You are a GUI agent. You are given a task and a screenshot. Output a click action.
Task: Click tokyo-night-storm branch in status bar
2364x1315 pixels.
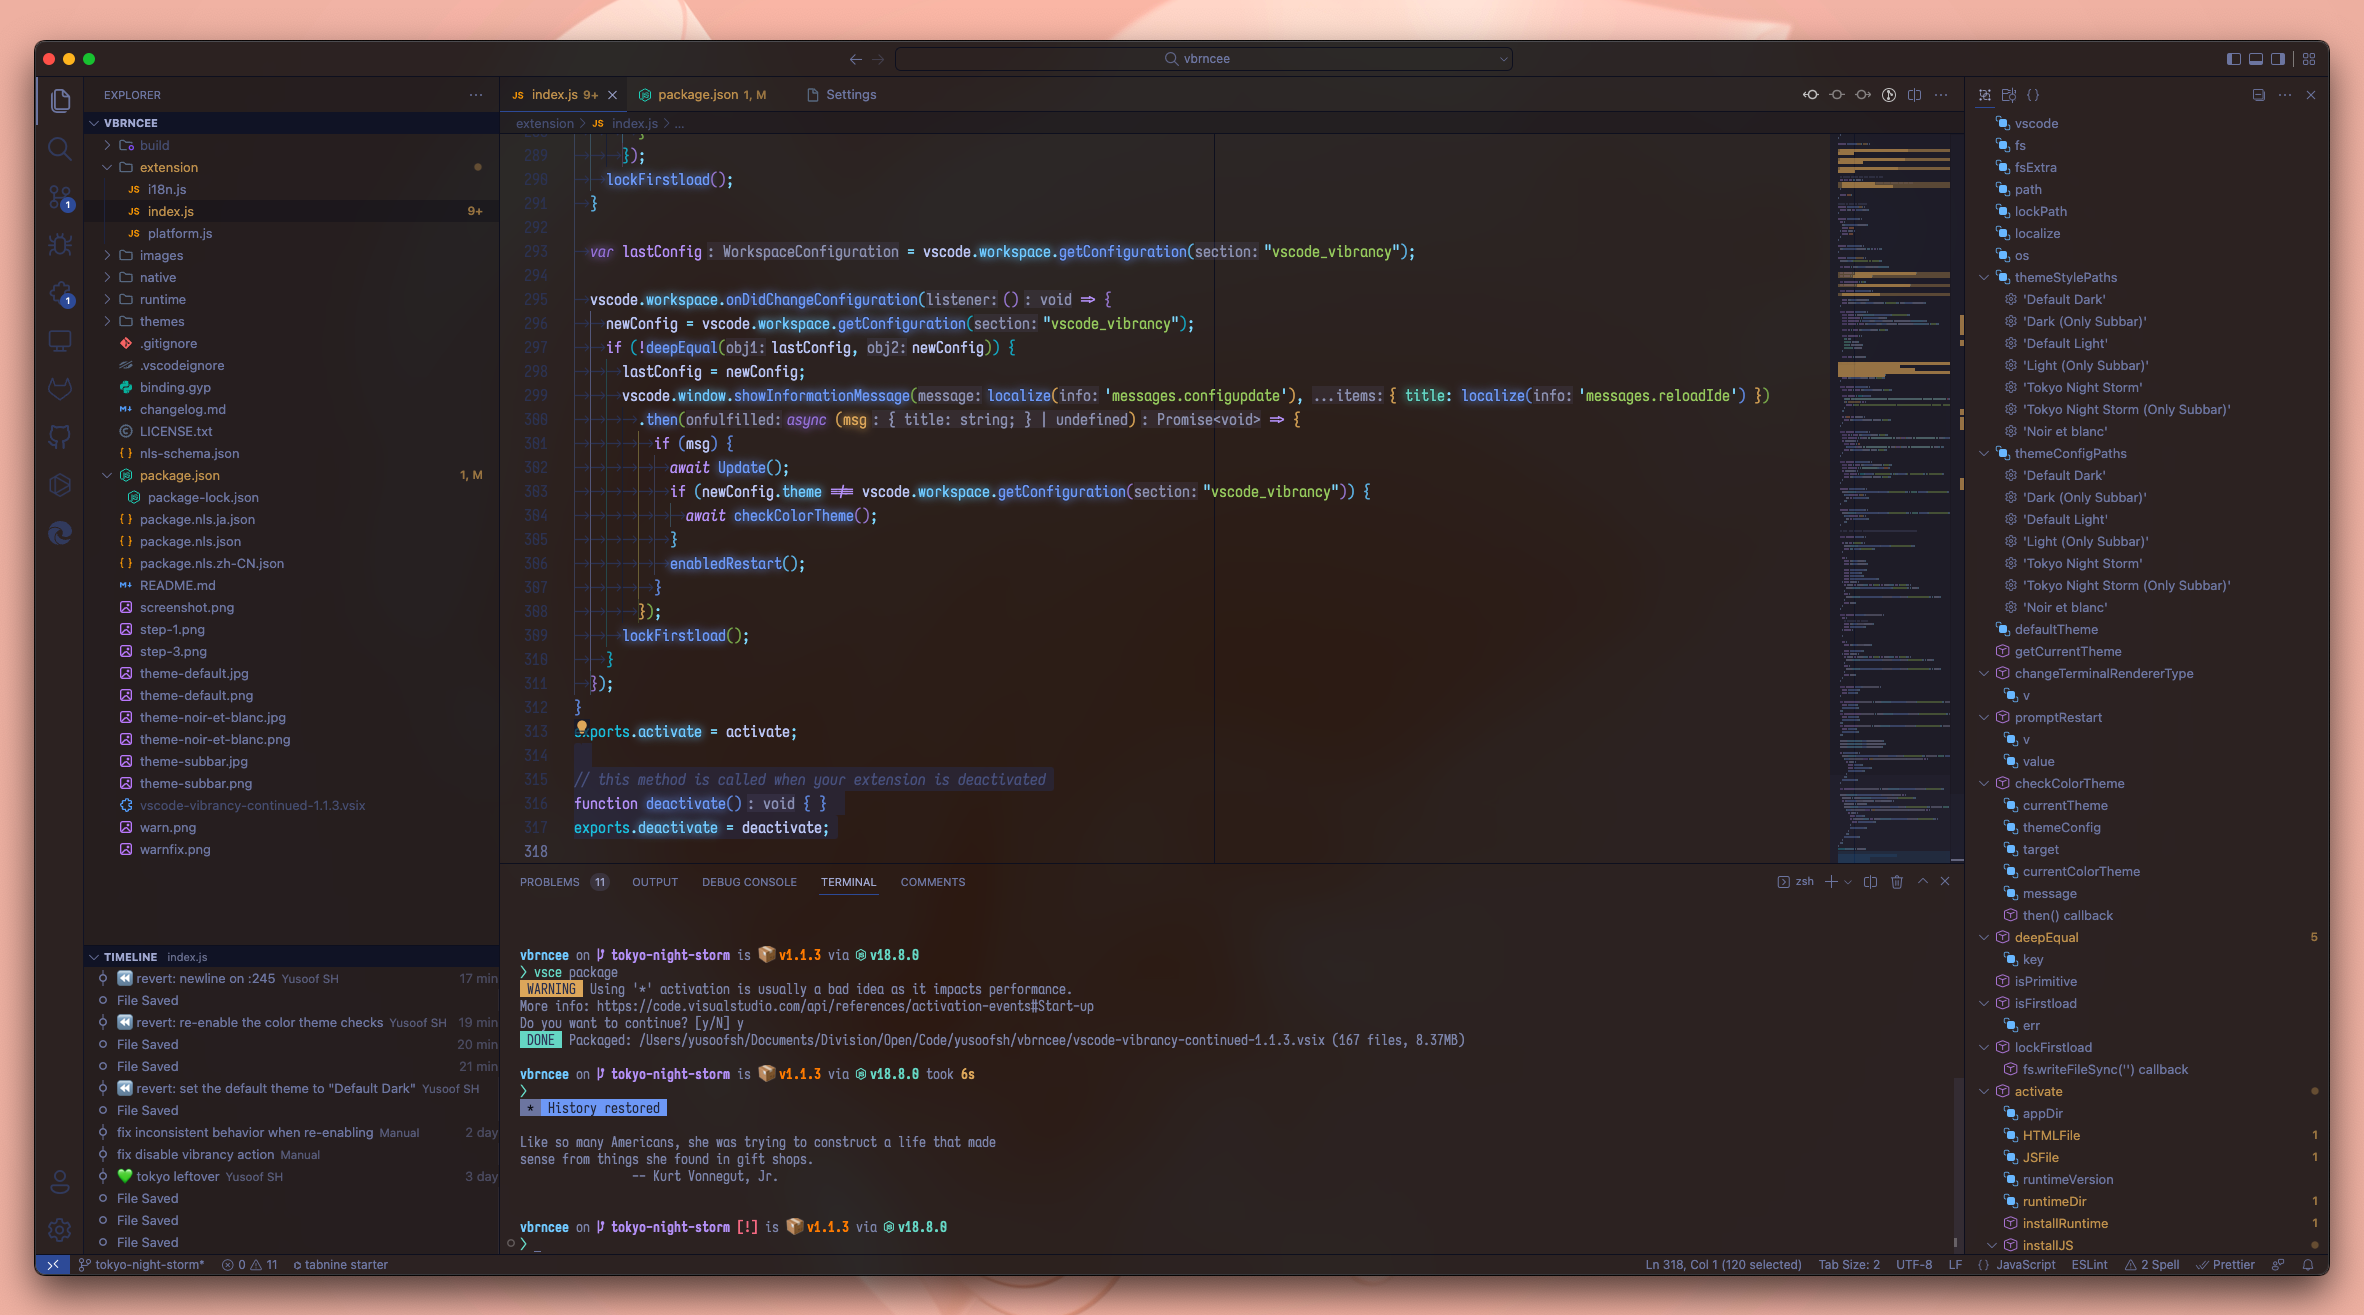[x=141, y=1265]
